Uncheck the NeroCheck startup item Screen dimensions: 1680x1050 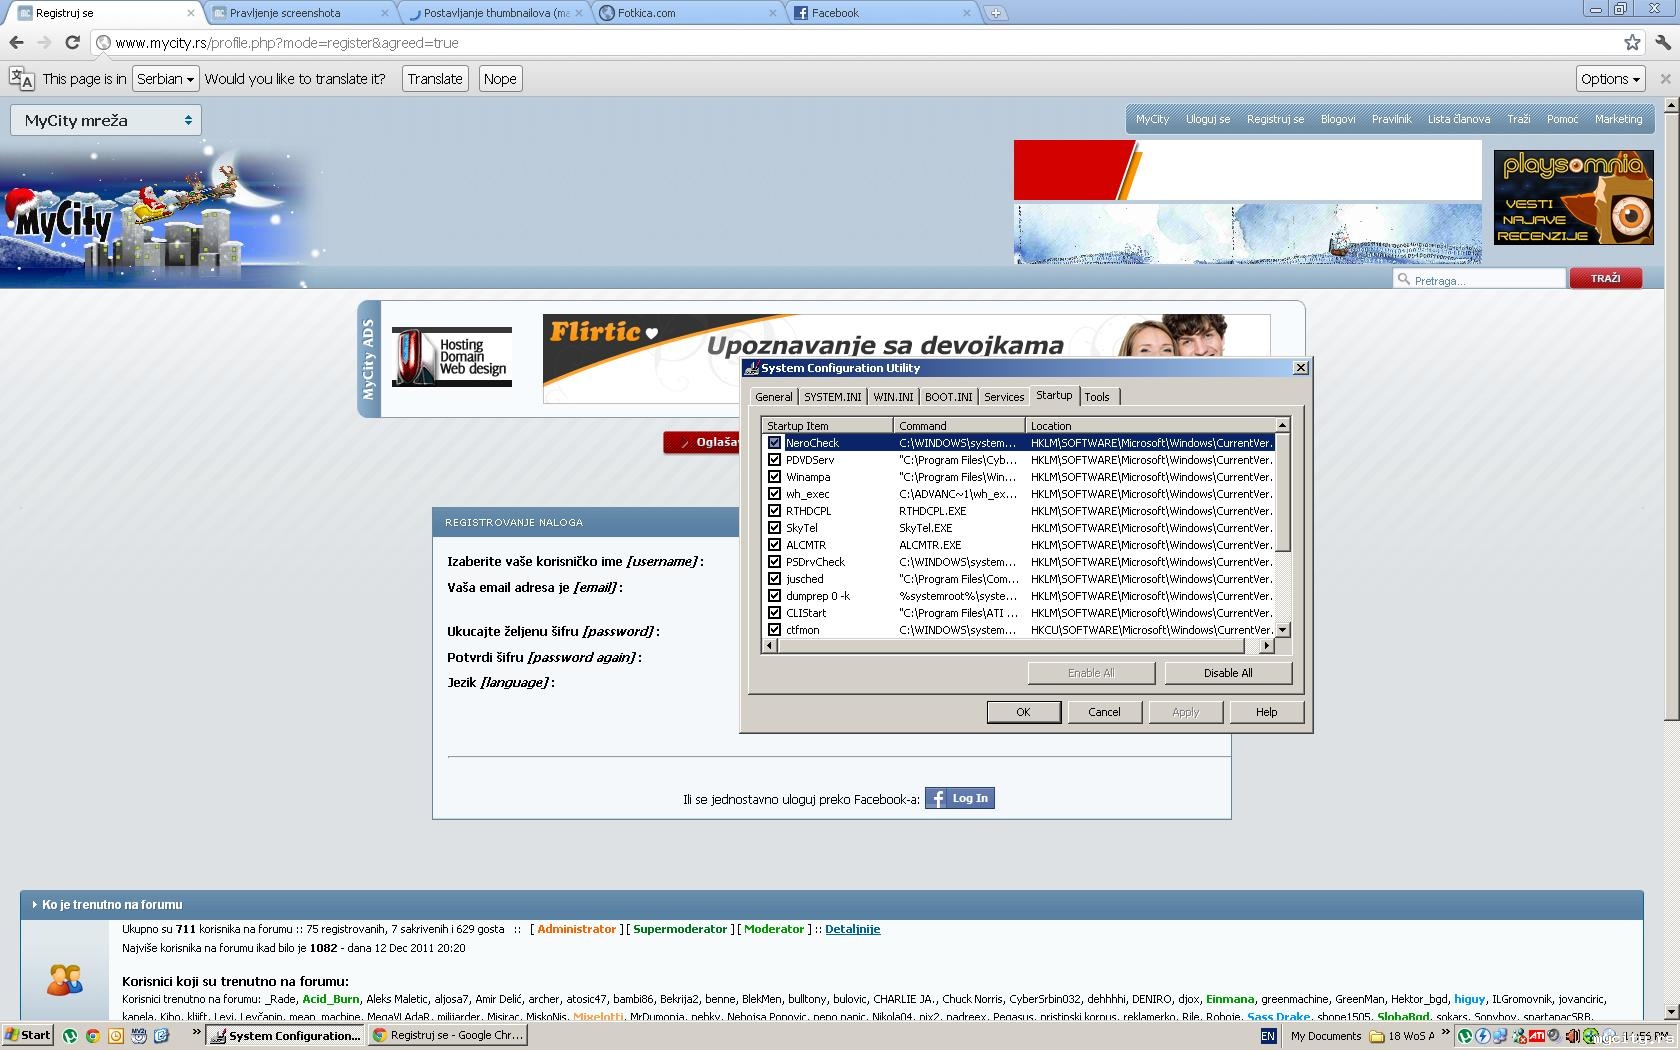pyautogui.click(x=774, y=443)
